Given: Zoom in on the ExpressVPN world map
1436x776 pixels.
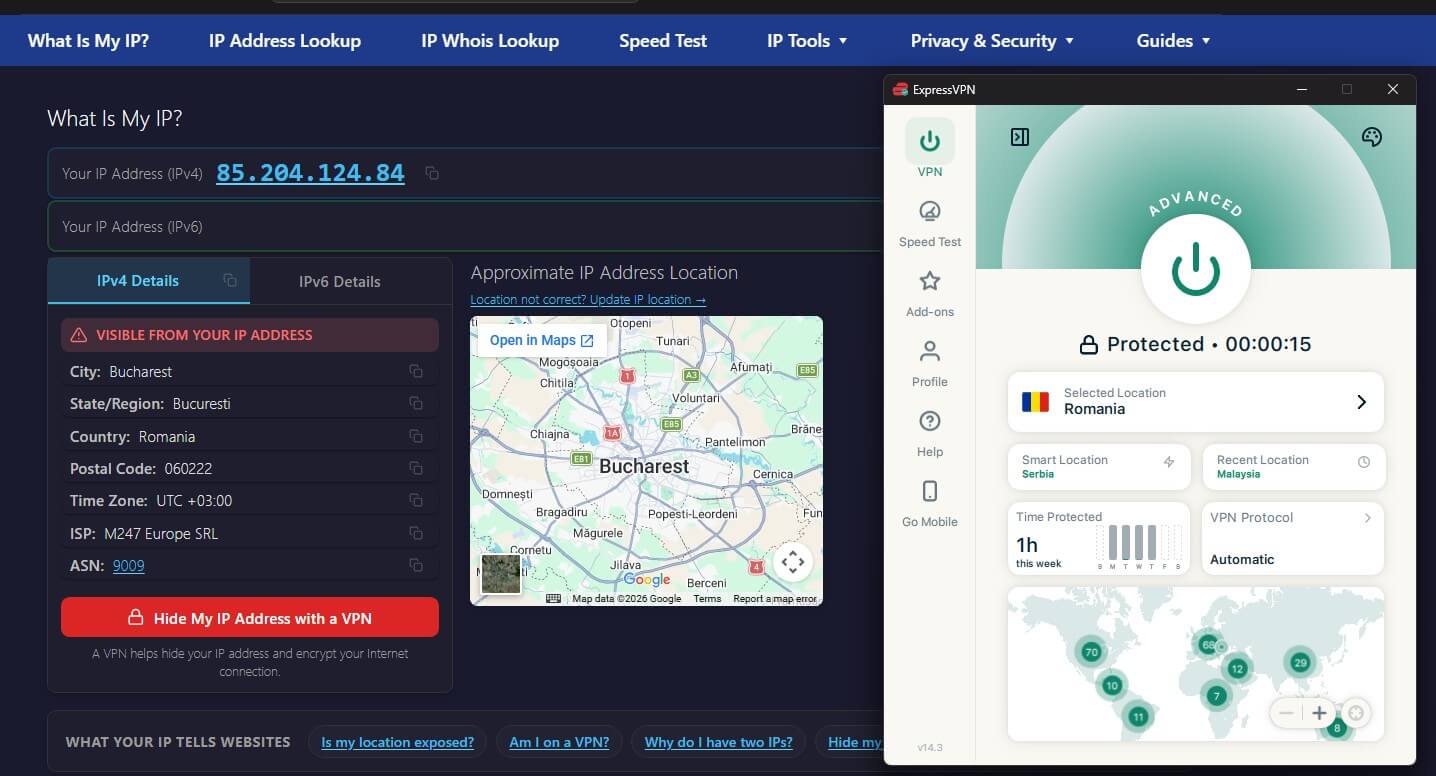Looking at the screenshot, I should (x=1319, y=713).
